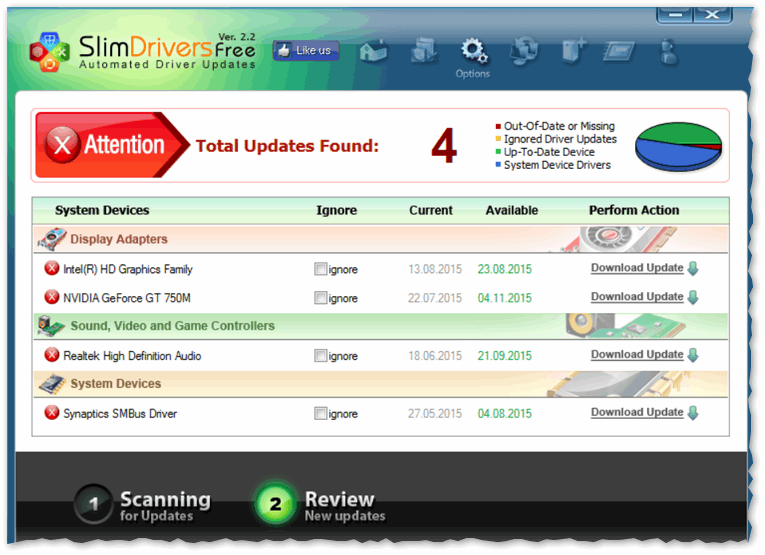Image resolution: width=765 pixels, height=555 pixels.
Task: Click available date 04.11.2015
Action: coord(504,298)
